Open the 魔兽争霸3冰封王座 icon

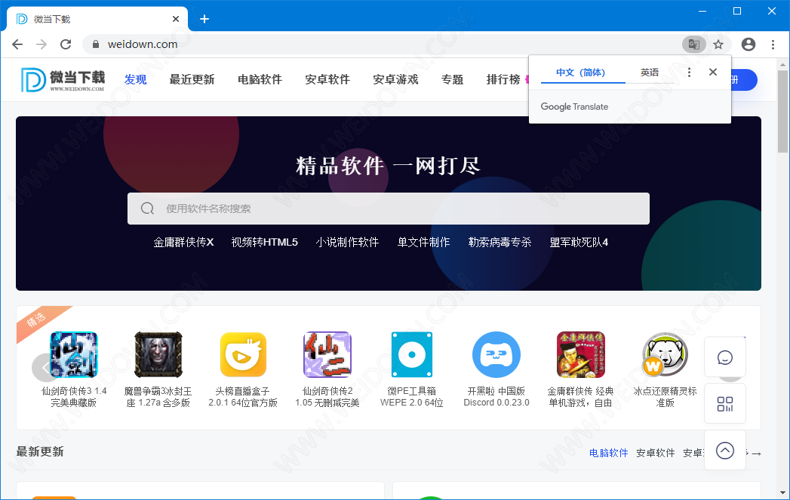click(x=158, y=354)
